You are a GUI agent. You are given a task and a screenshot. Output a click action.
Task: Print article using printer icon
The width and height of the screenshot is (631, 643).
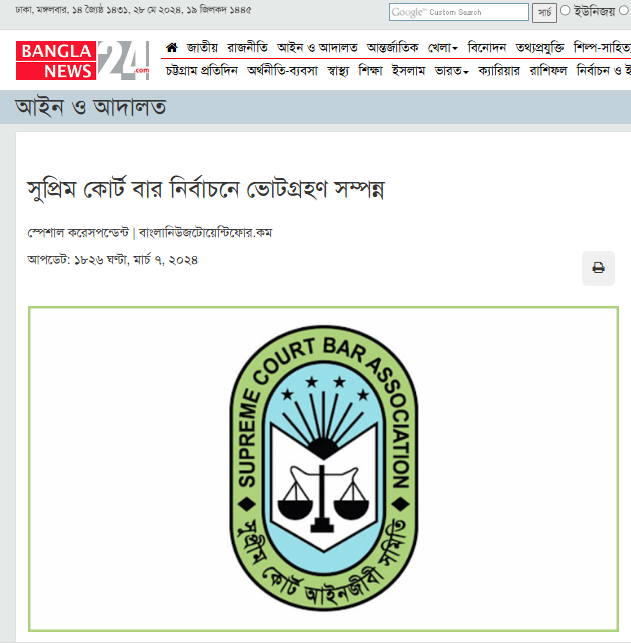[598, 268]
